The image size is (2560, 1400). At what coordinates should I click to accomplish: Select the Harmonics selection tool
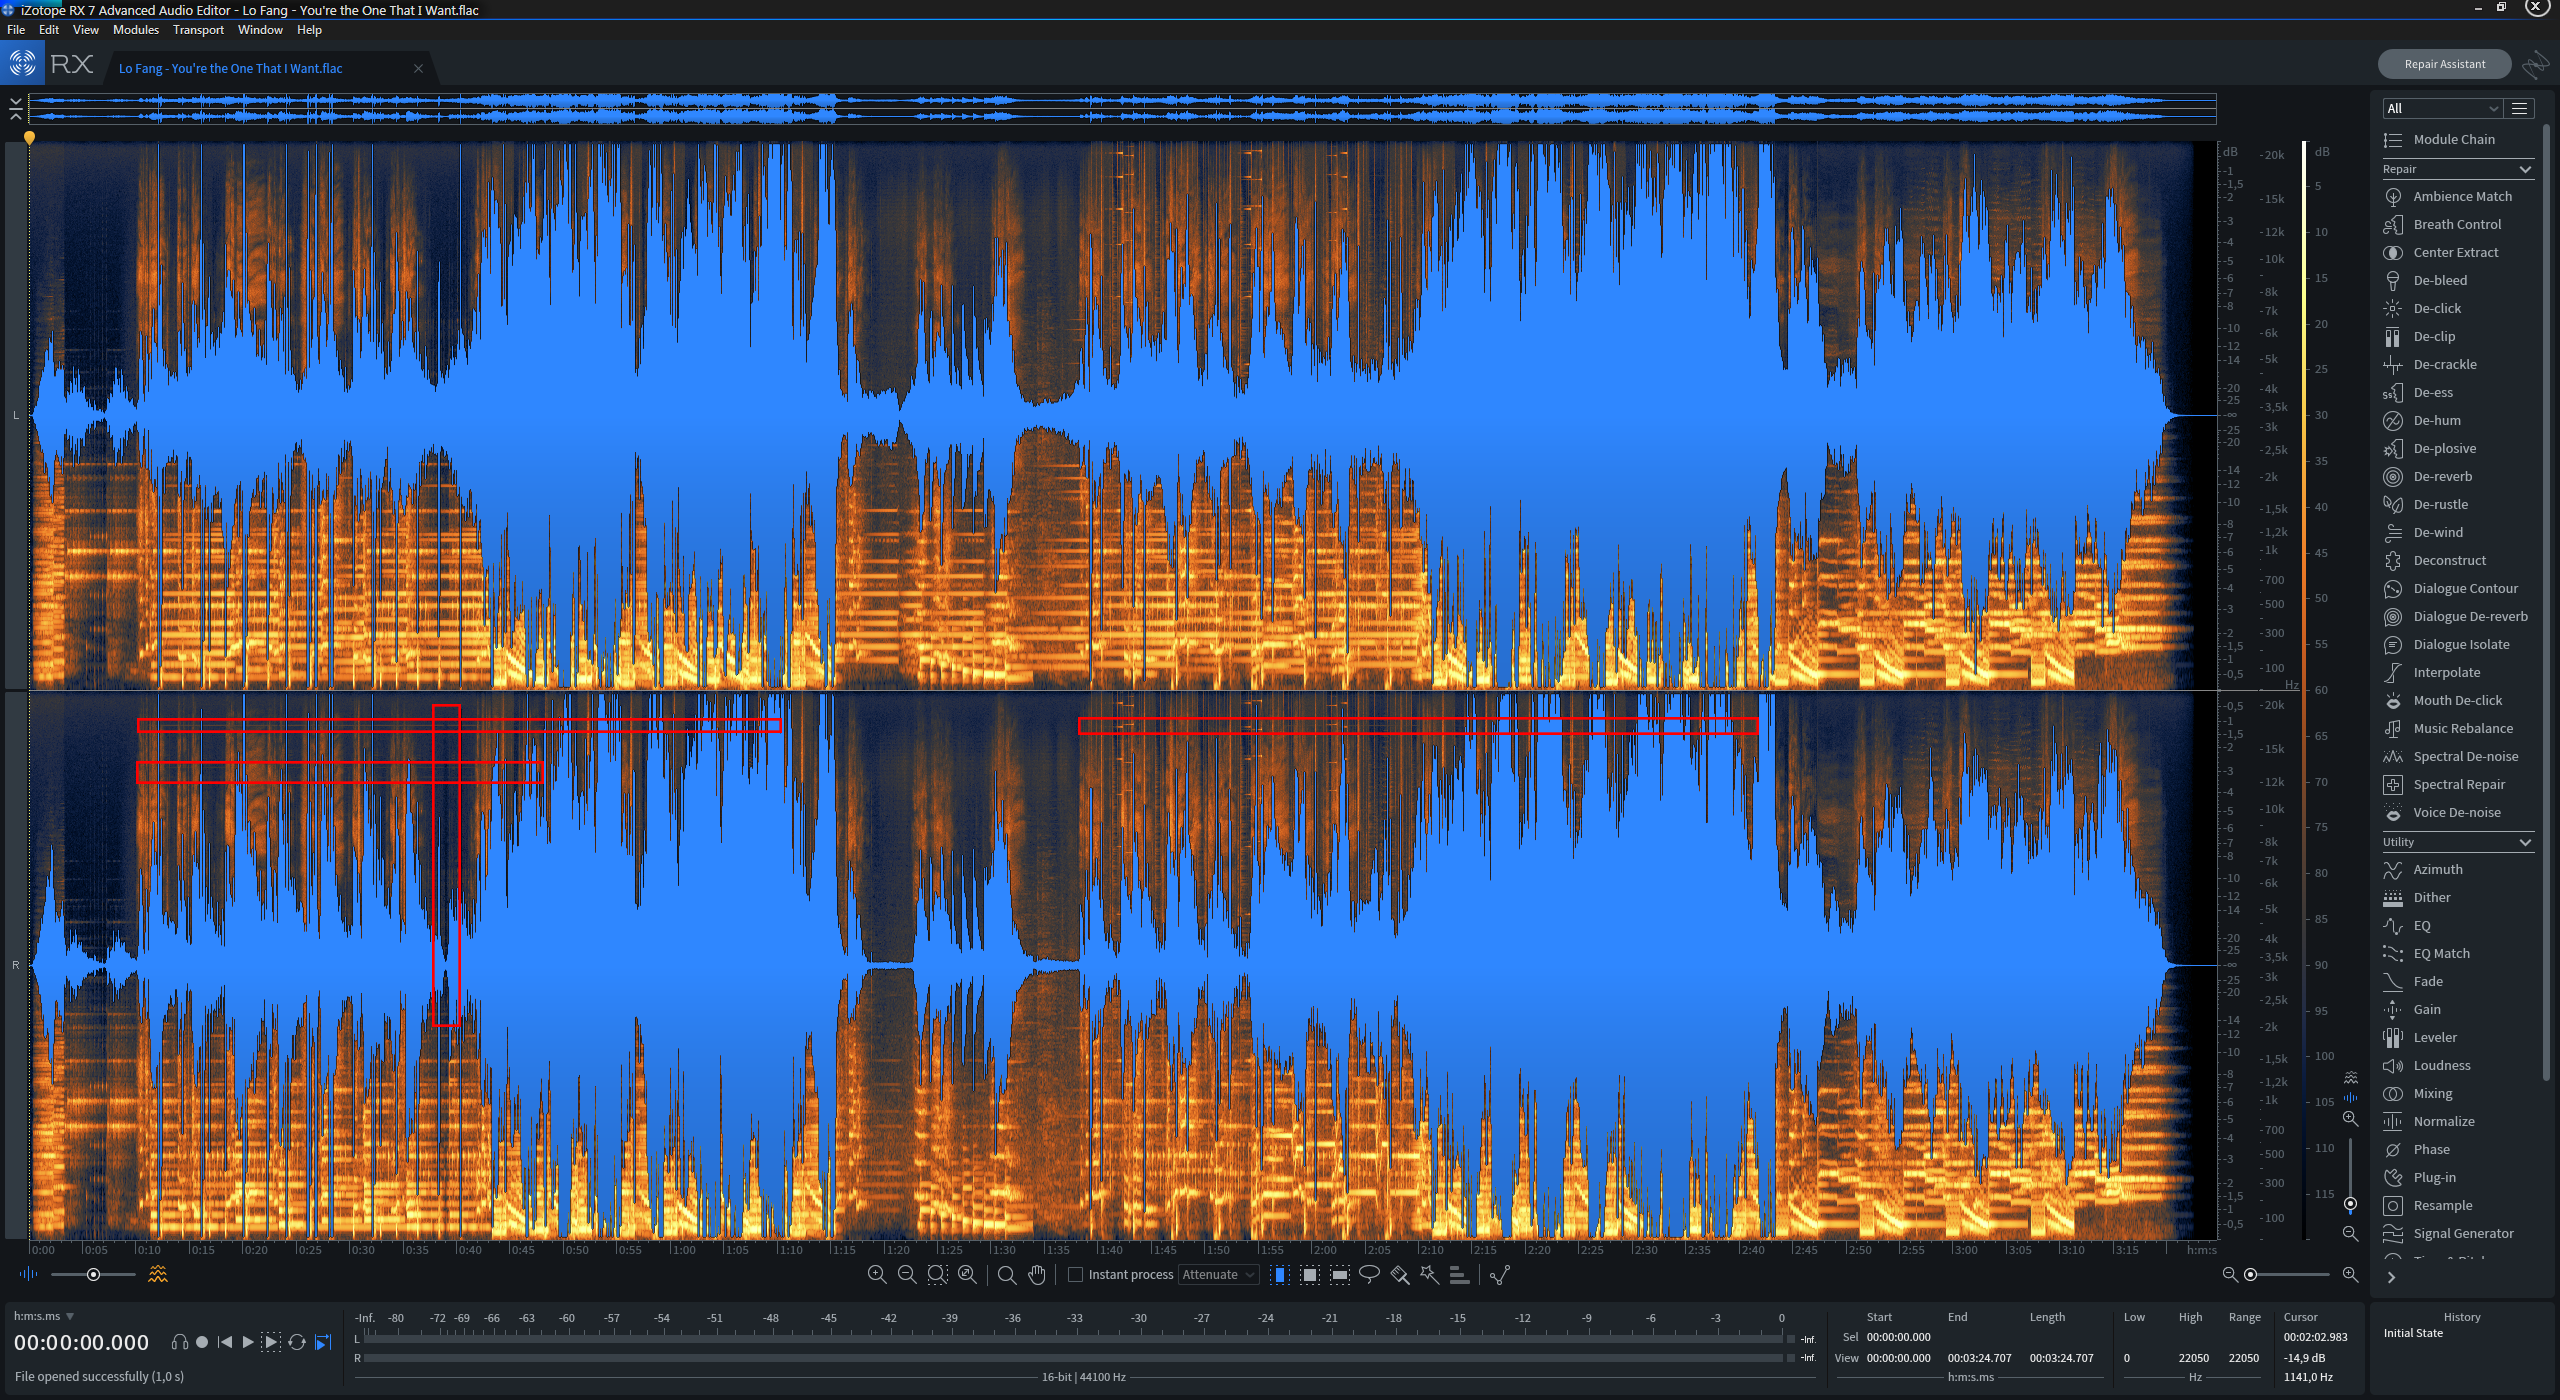pos(1460,1275)
